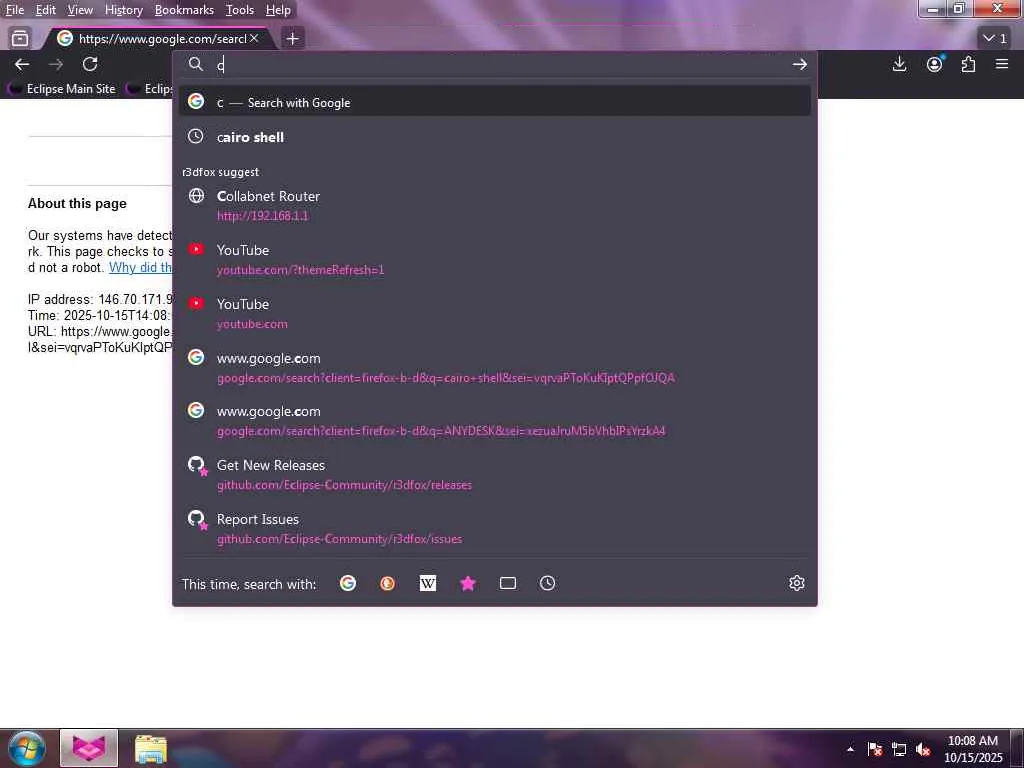Open the plain youtube.com suggestion
Viewport: 1024px width, 768px height.
(494, 313)
